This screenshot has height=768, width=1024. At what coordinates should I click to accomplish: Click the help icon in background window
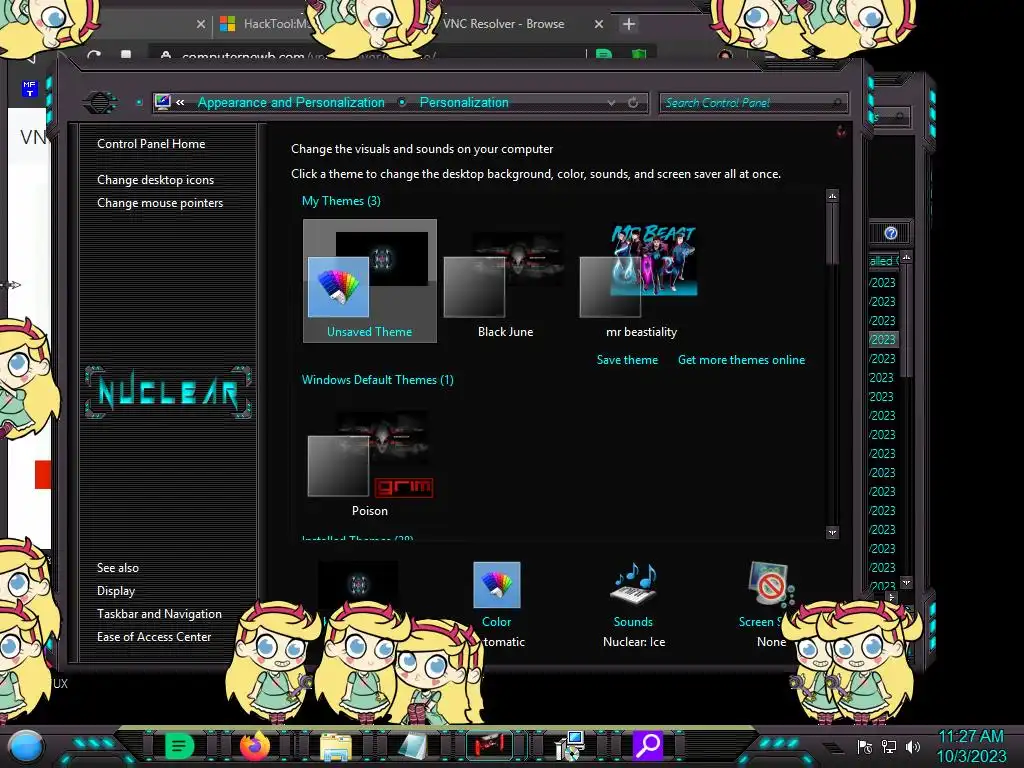[891, 233]
